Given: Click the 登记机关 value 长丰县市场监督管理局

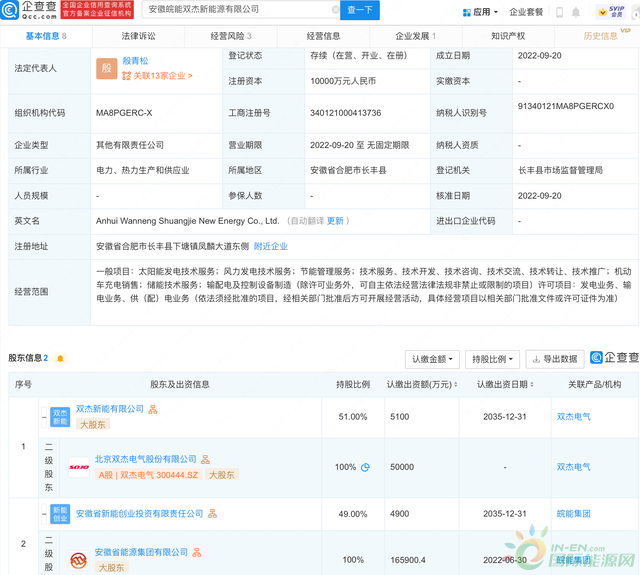Looking at the screenshot, I should click(x=560, y=171).
